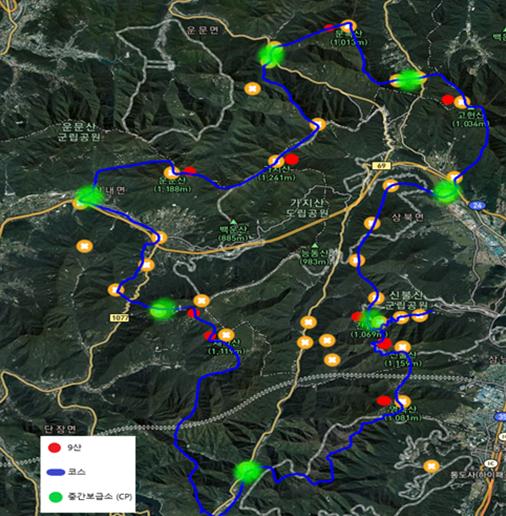Image resolution: width=506 pixels, height=516 pixels.
Task: Click the blue route 24 road sign
Action: pyautogui.click(x=477, y=205)
